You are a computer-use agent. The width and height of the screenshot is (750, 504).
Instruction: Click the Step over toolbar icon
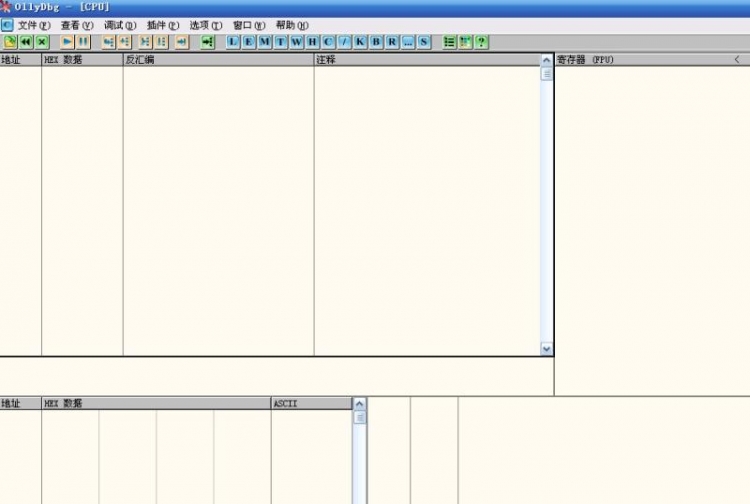pos(124,42)
